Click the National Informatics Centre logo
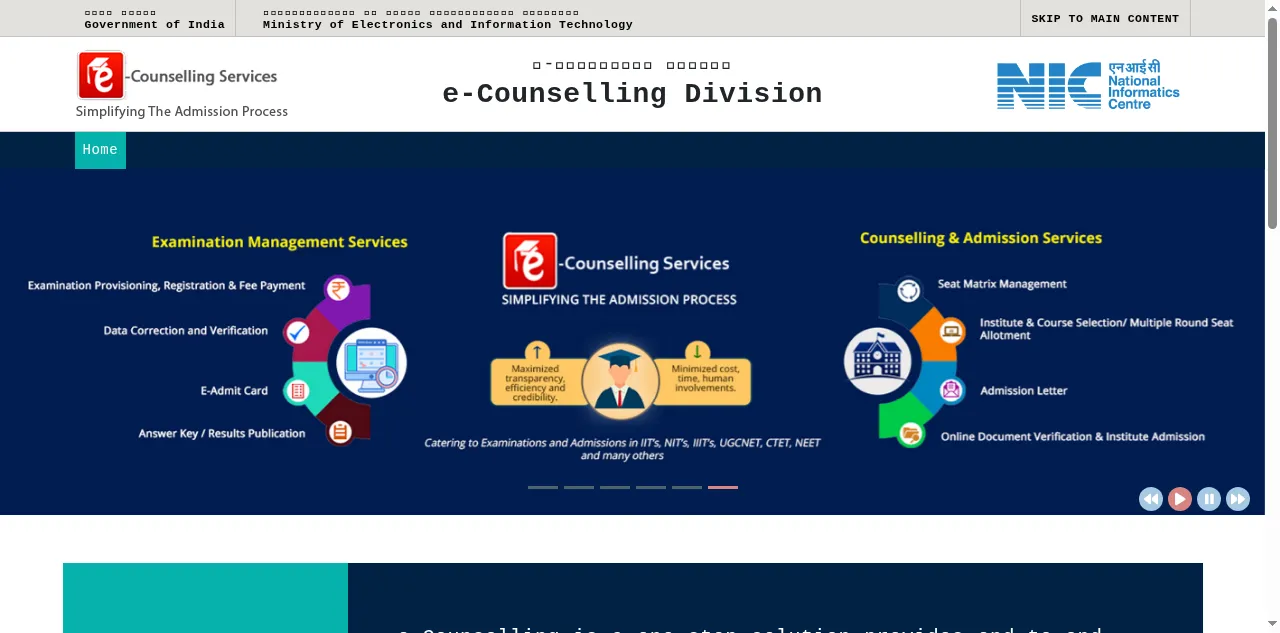Viewport: 1280px width, 633px height. (1088, 85)
